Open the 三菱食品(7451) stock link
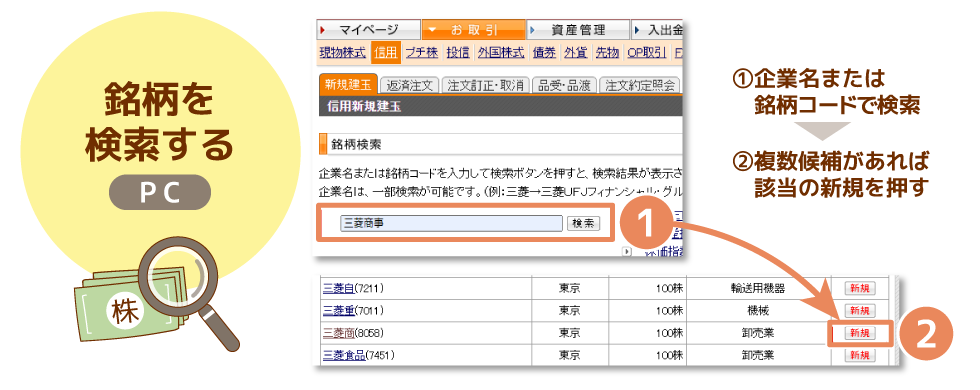This screenshot has height=390, width=980. [x=359, y=356]
